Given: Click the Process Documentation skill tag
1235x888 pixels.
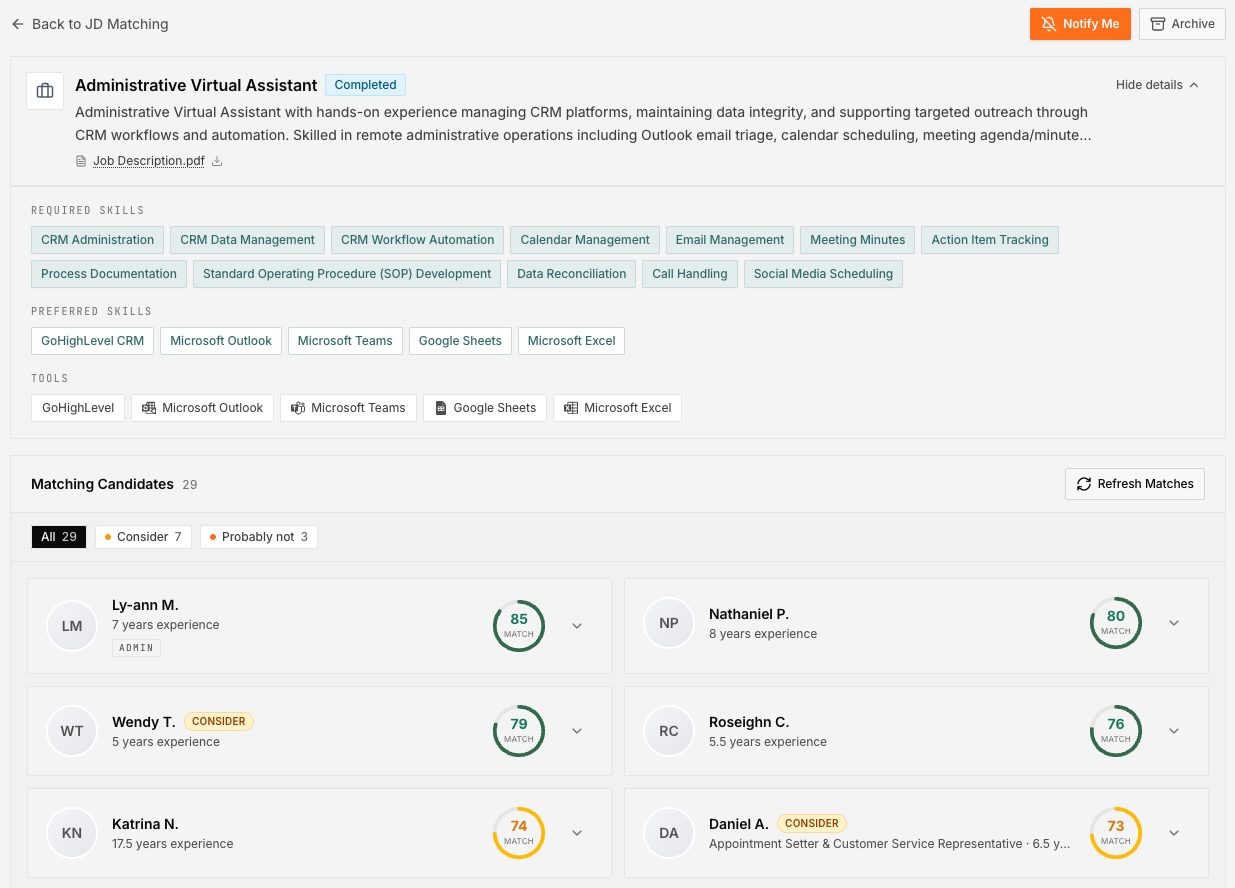Looking at the screenshot, I should [x=109, y=274].
